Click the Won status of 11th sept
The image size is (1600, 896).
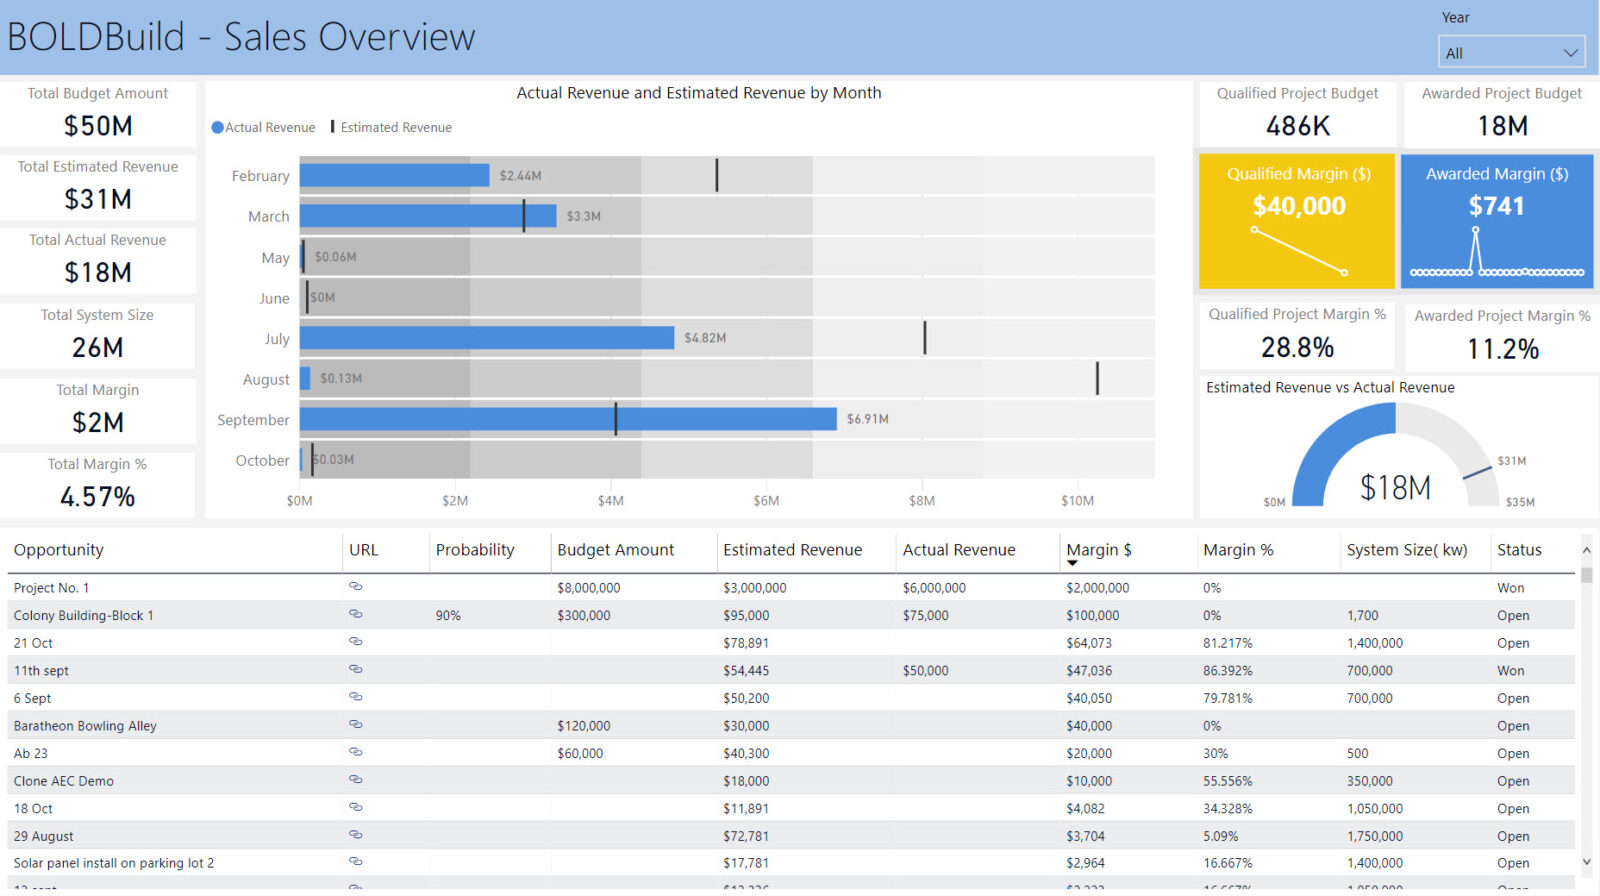pos(1511,671)
